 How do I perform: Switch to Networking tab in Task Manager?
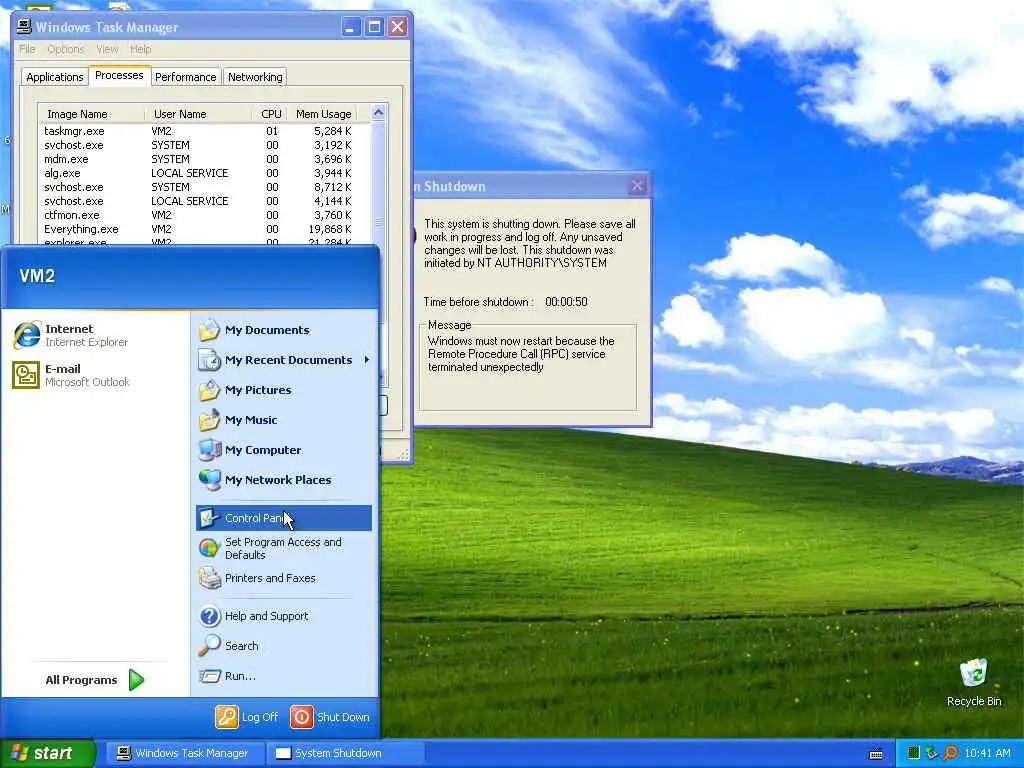[x=255, y=77]
